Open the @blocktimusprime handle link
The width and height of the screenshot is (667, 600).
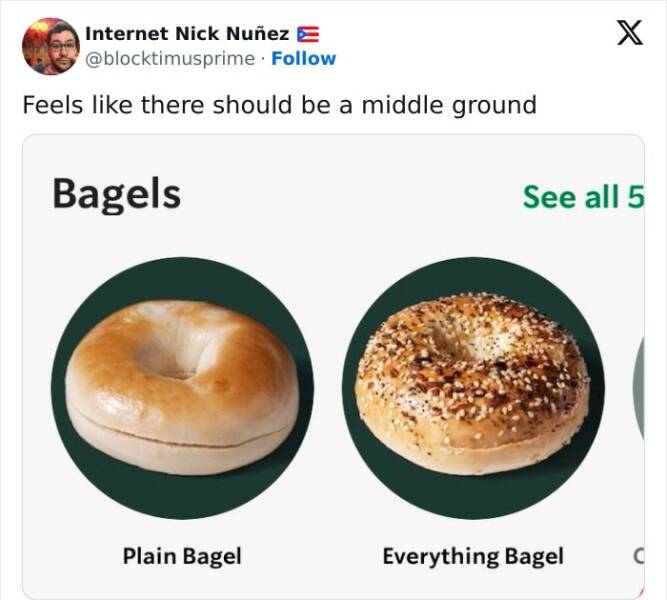click(170, 59)
